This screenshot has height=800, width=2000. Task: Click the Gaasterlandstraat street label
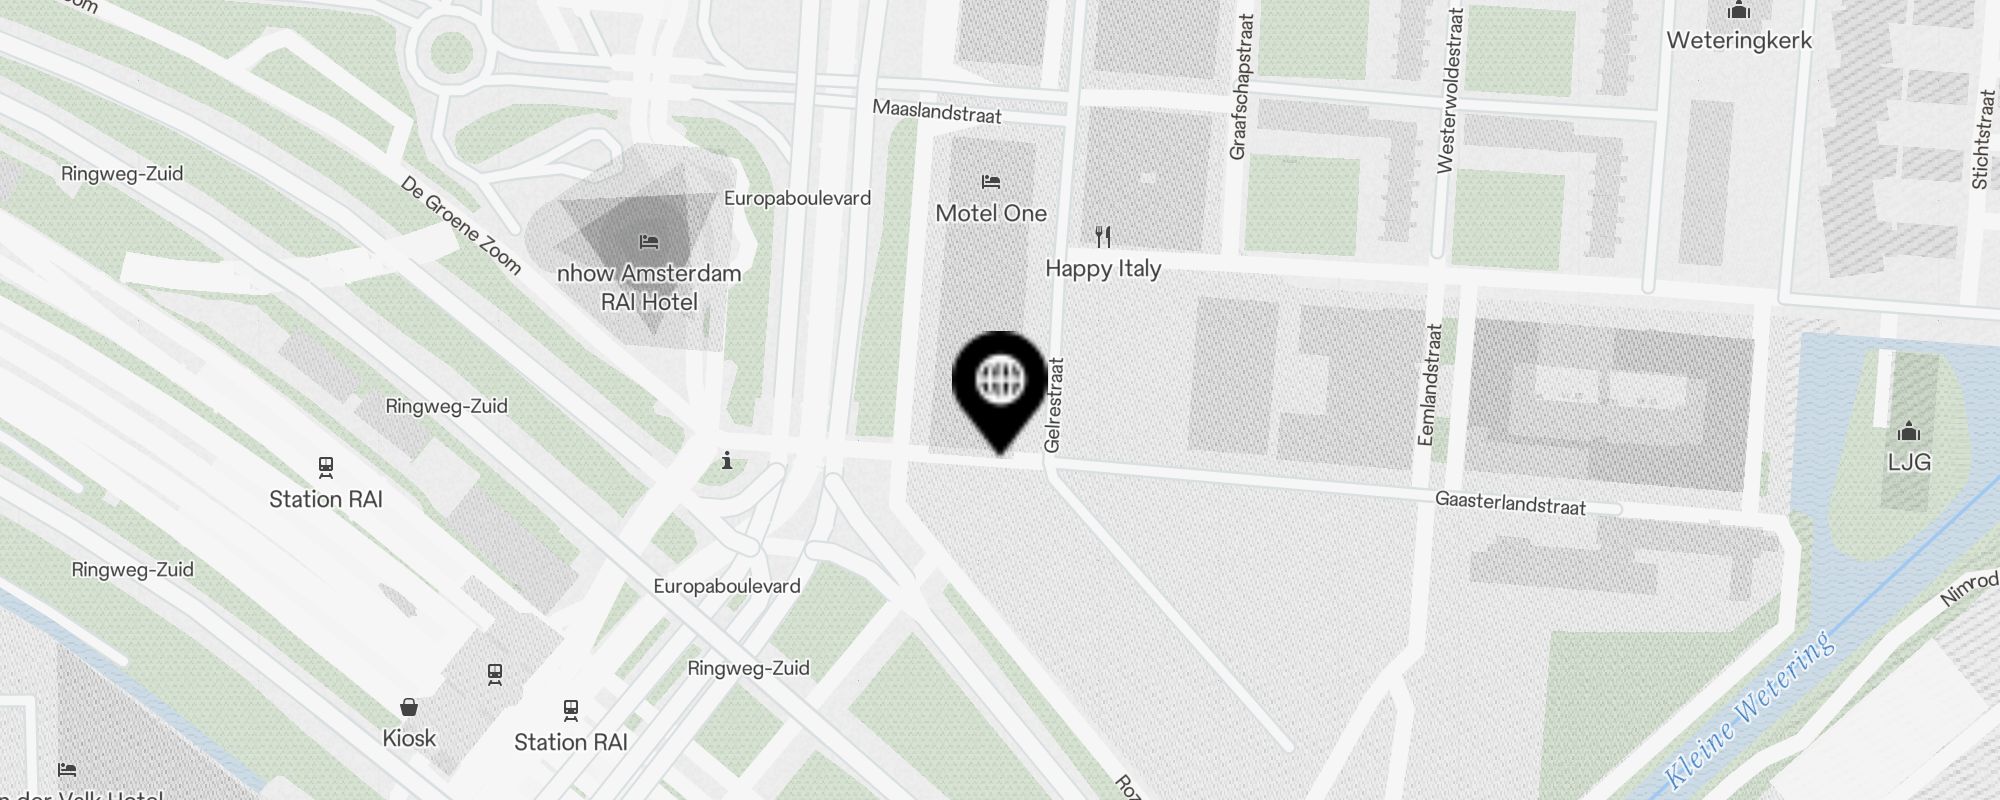point(1510,503)
